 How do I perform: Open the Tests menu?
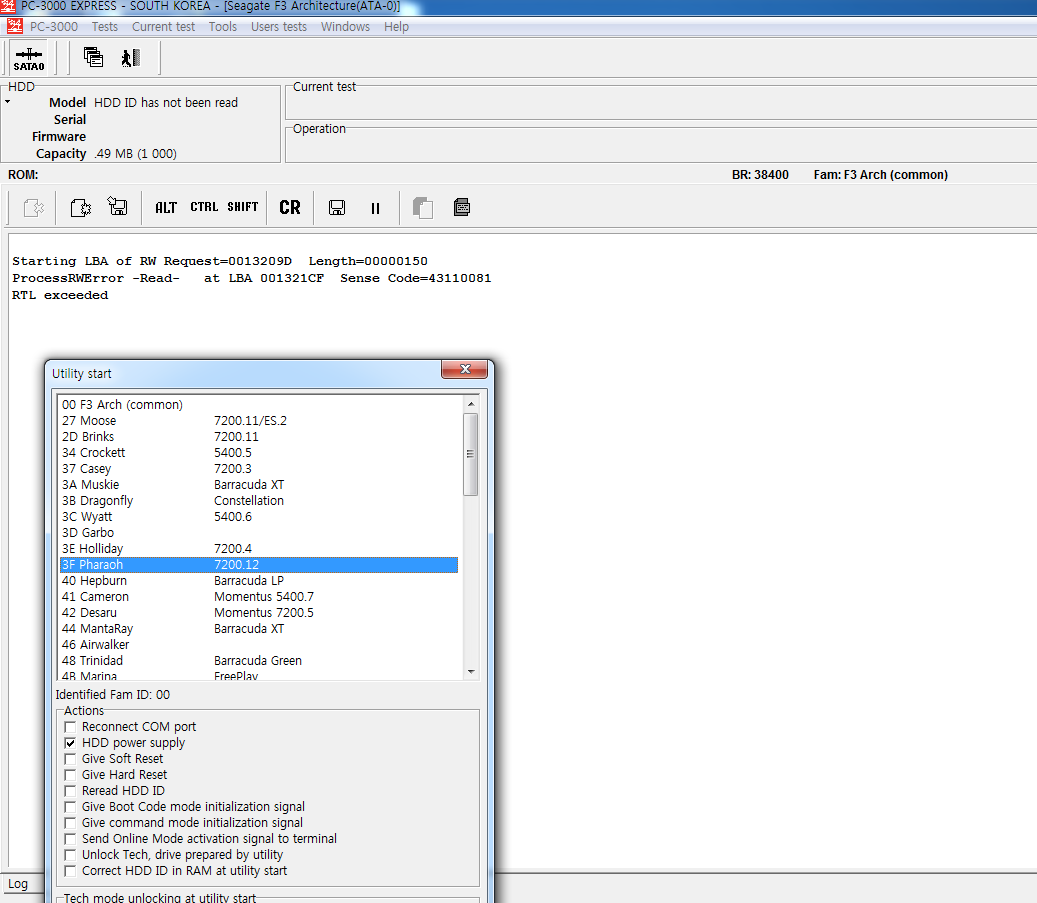pyautogui.click(x=104, y=26)
